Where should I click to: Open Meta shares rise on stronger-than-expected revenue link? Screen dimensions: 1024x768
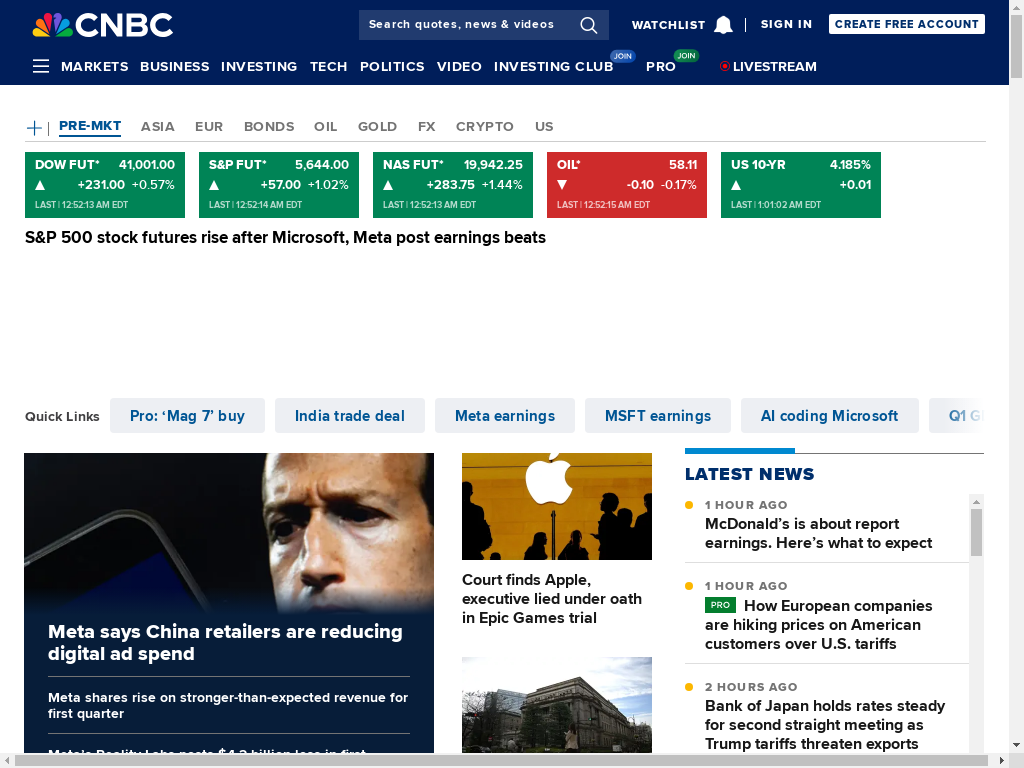tap(228, 705)
